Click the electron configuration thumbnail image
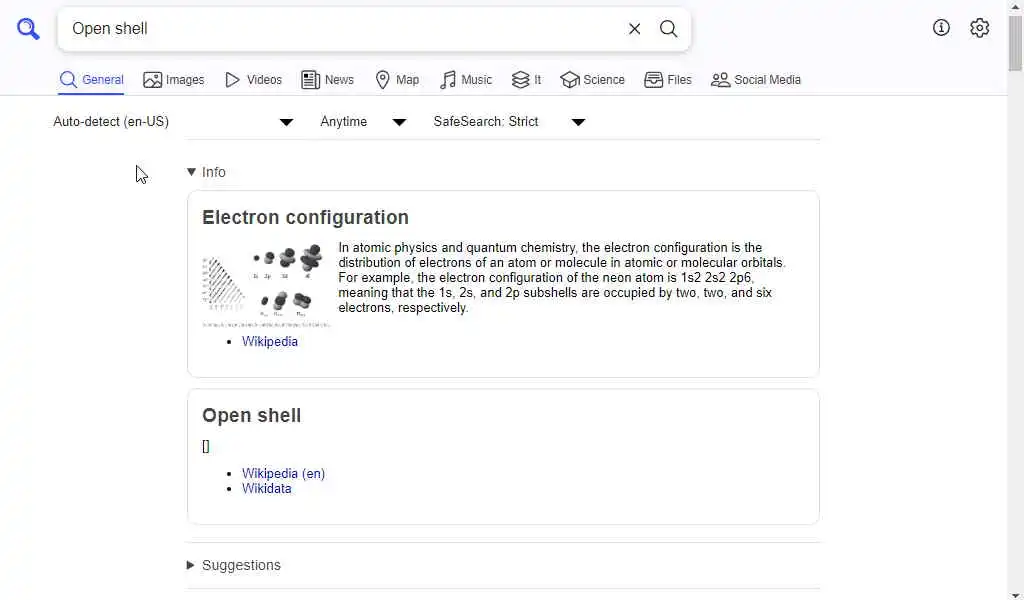Screen dimensions: 1024x600 coord(266,285)
